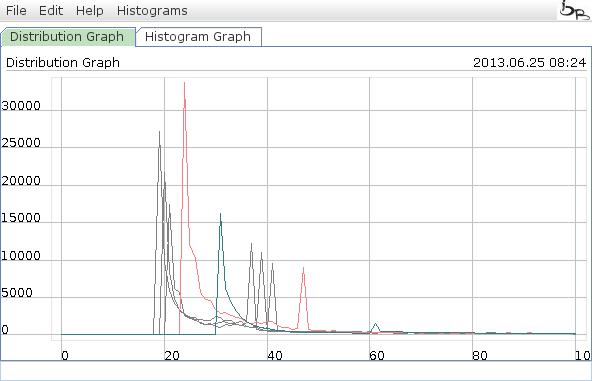
Task: Open the Histograms menu
Action: point(152,11)
